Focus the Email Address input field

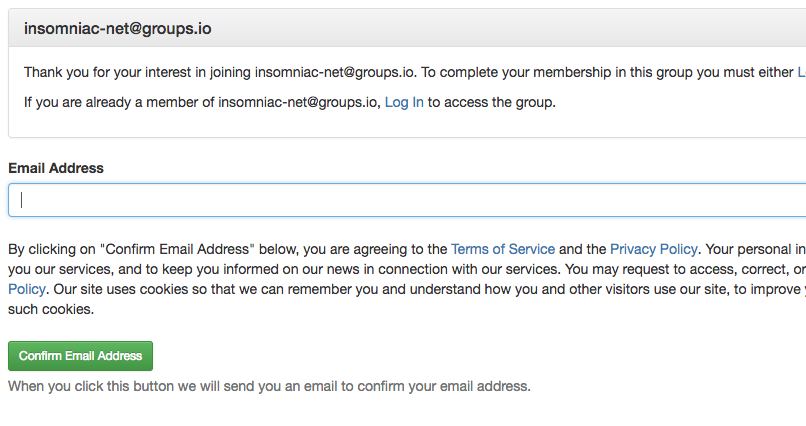(407, 200)
